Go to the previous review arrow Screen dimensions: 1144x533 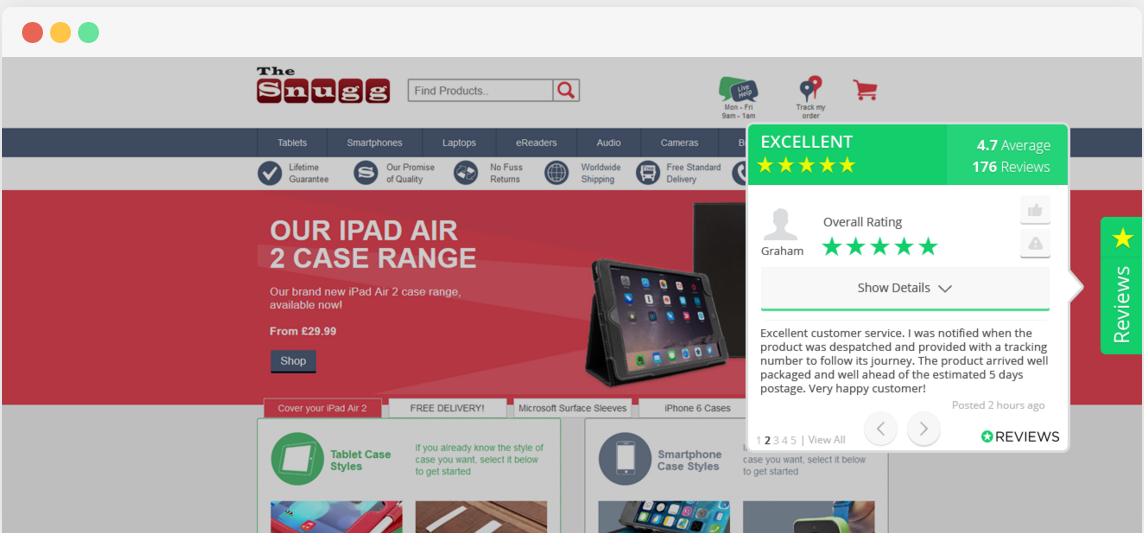click(x=881, y=429)
